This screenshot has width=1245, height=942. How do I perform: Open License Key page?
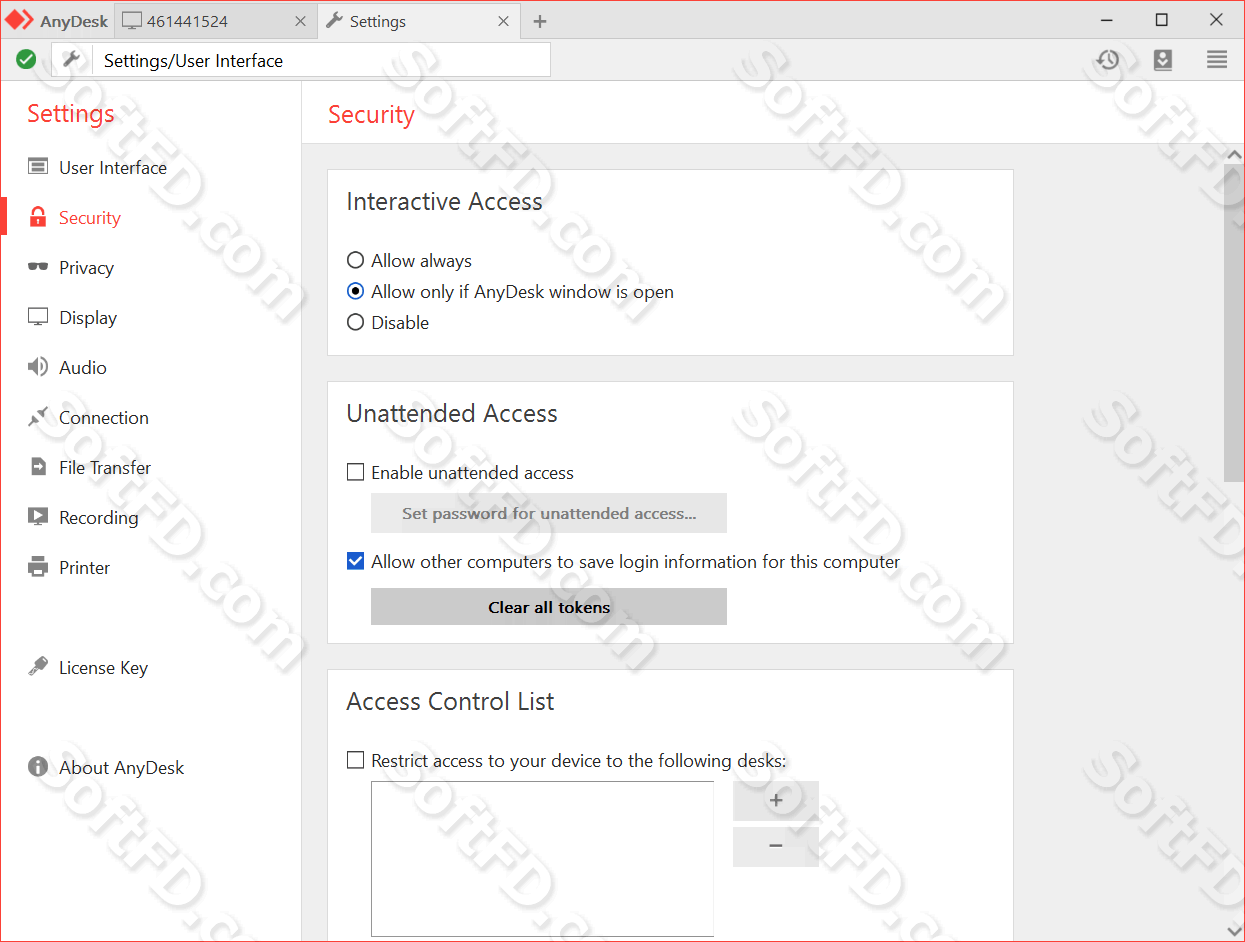tap(103, 667)
